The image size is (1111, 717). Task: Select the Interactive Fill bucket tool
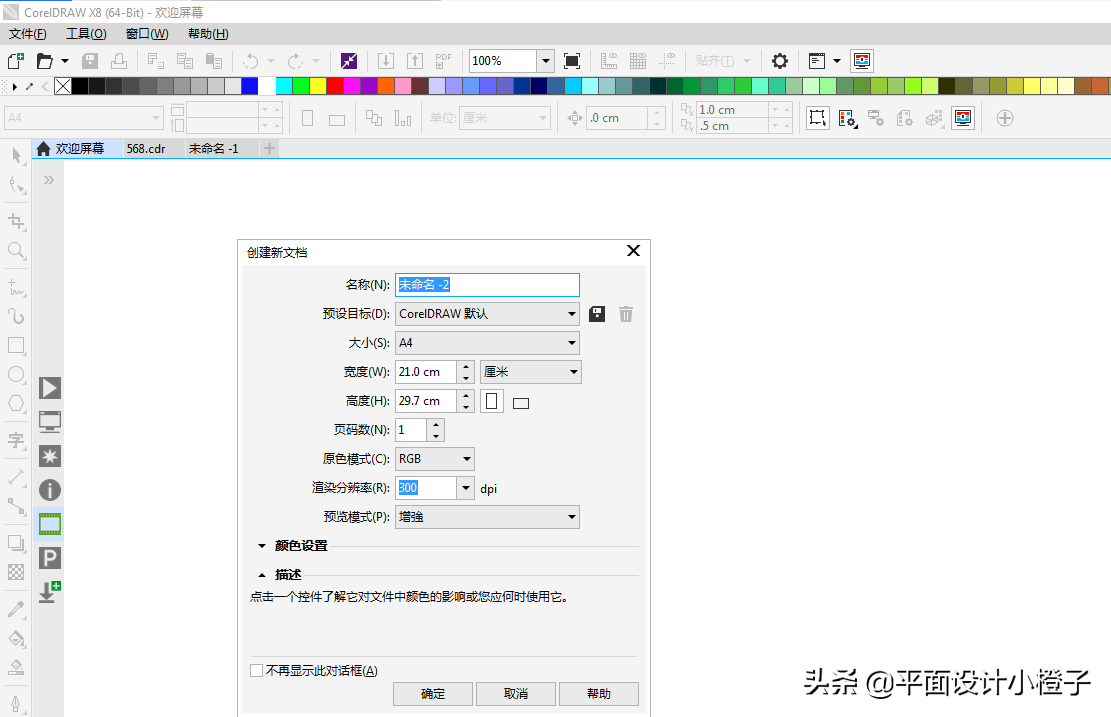(x=16, y=638)
